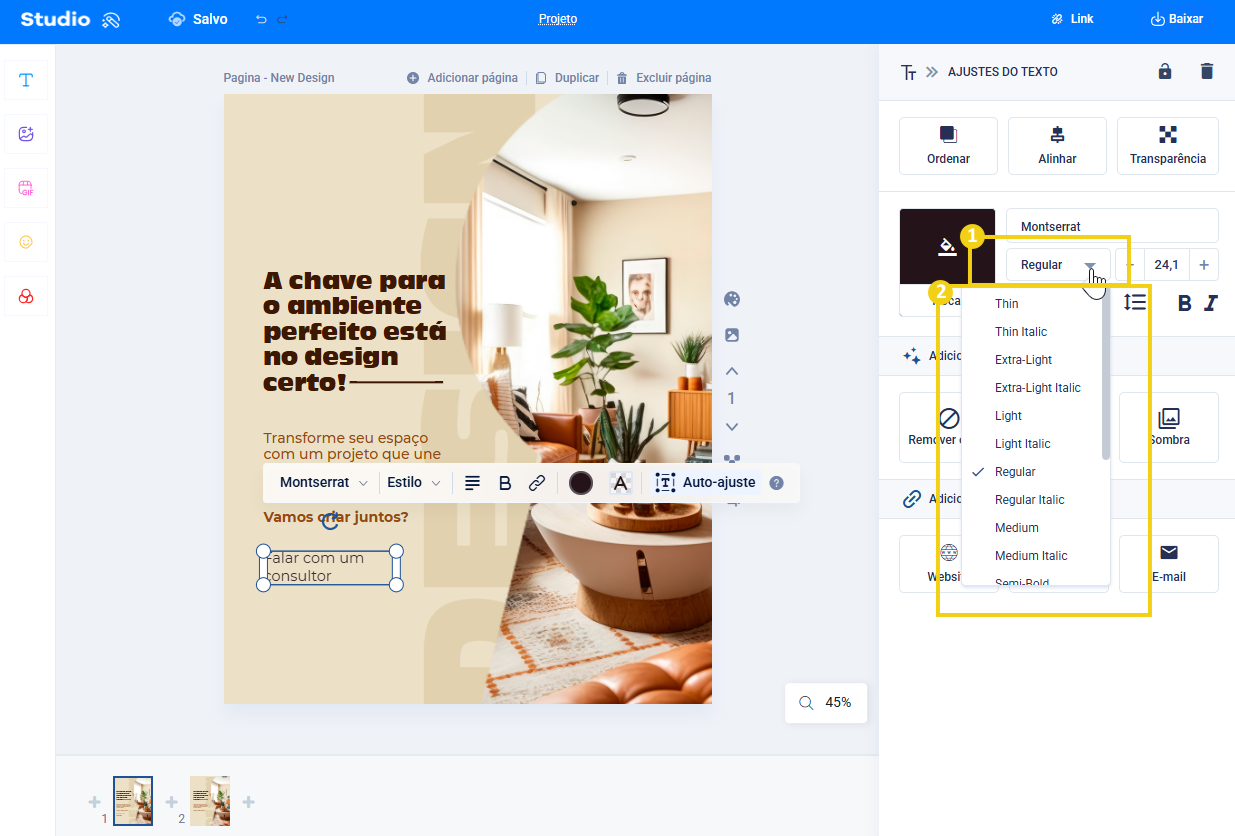
Task: Add page with plus before thumbnail 1
Action: 94,802
